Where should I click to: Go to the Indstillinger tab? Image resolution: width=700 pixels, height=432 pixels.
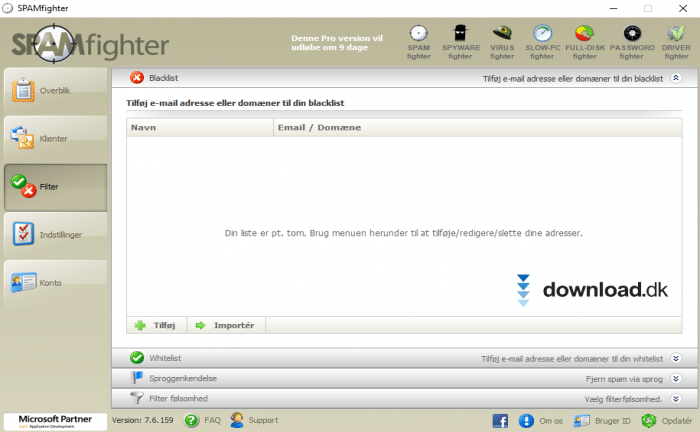[x=55, y=235]
